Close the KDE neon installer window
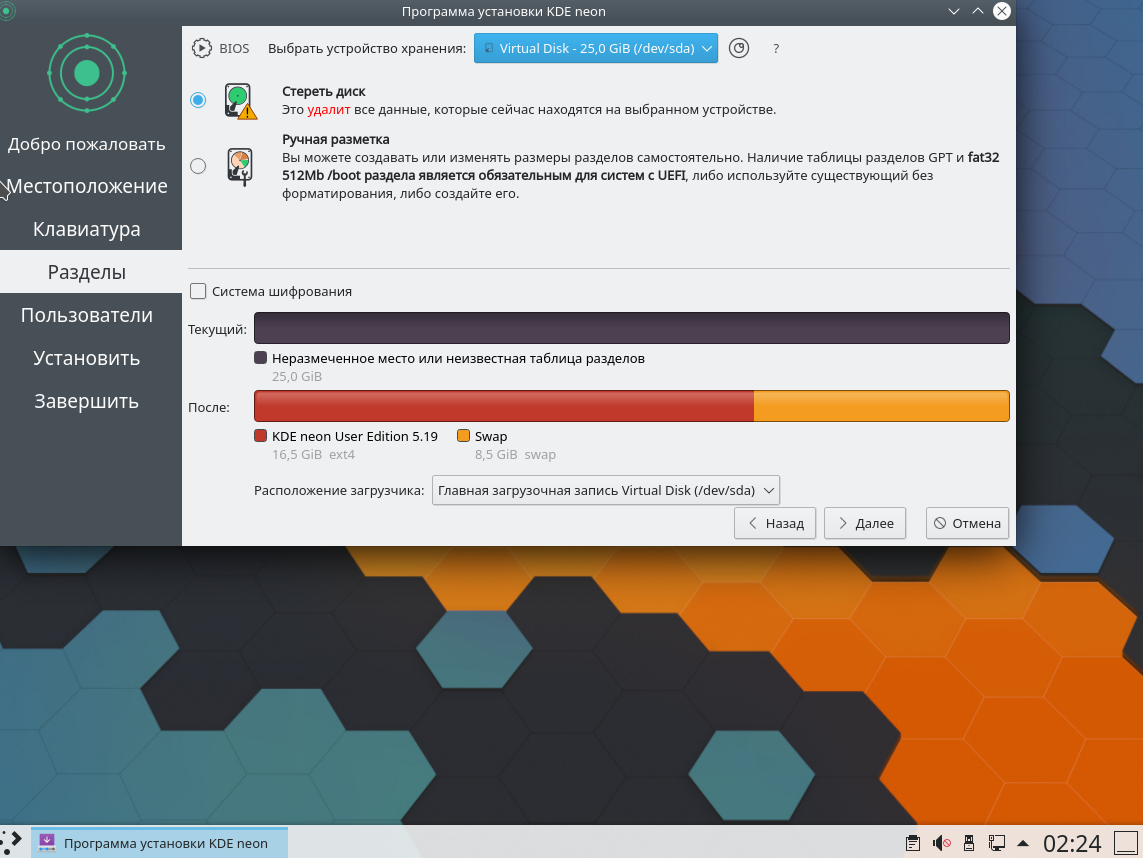Viewport: 1143px width, 858px height. 1002,11
